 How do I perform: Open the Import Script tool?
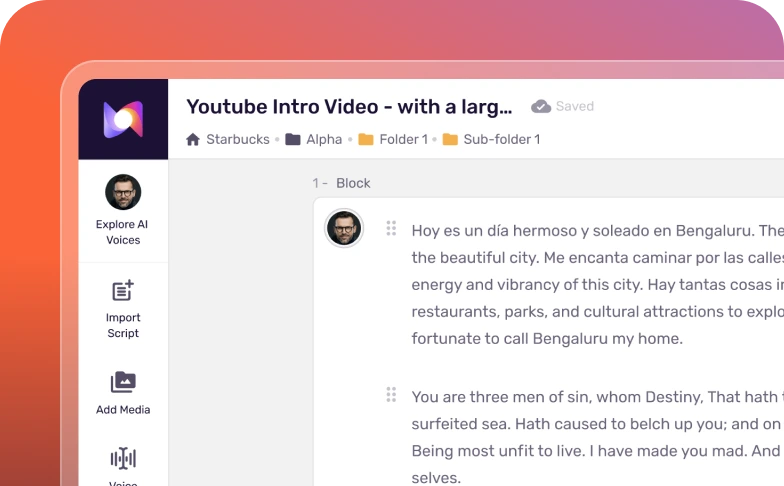click(123, 310)
